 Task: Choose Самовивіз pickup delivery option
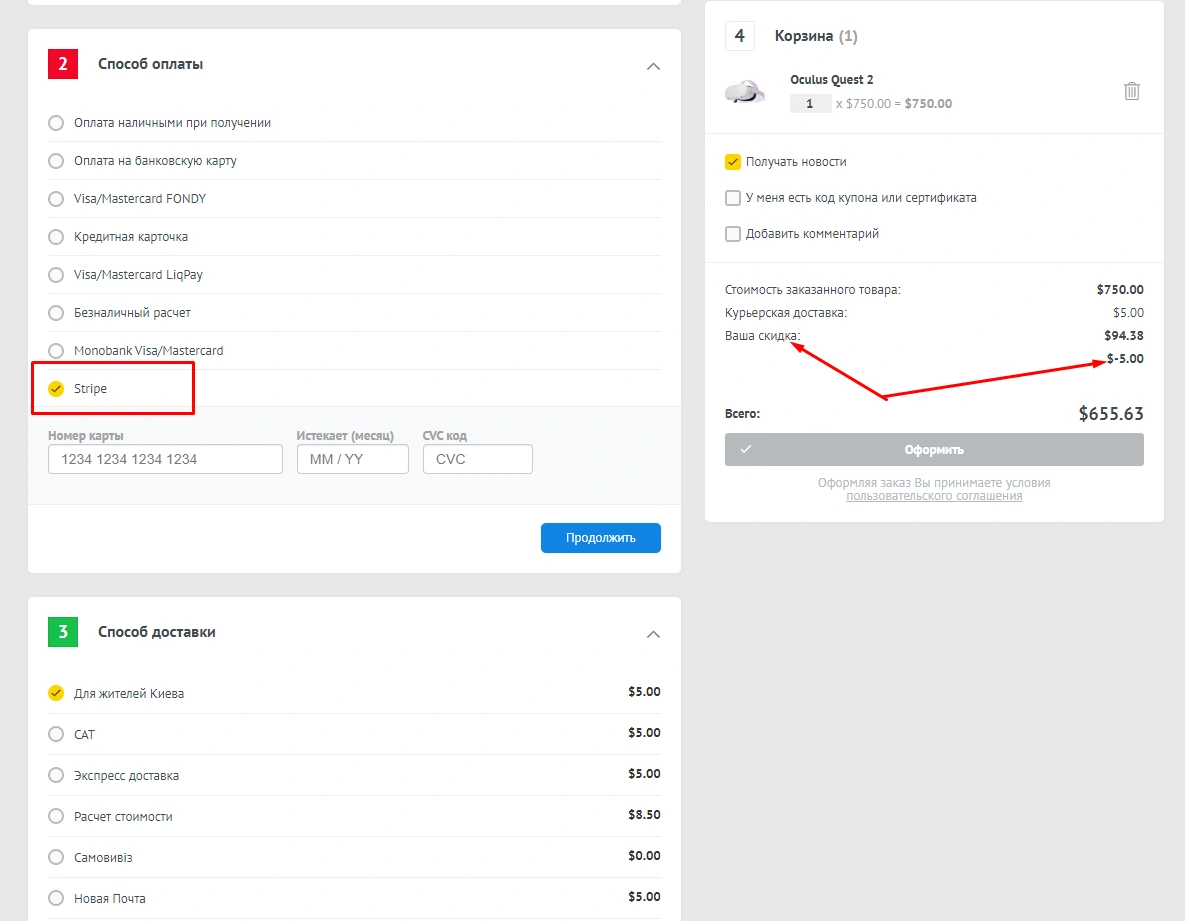tap(56, 857)
